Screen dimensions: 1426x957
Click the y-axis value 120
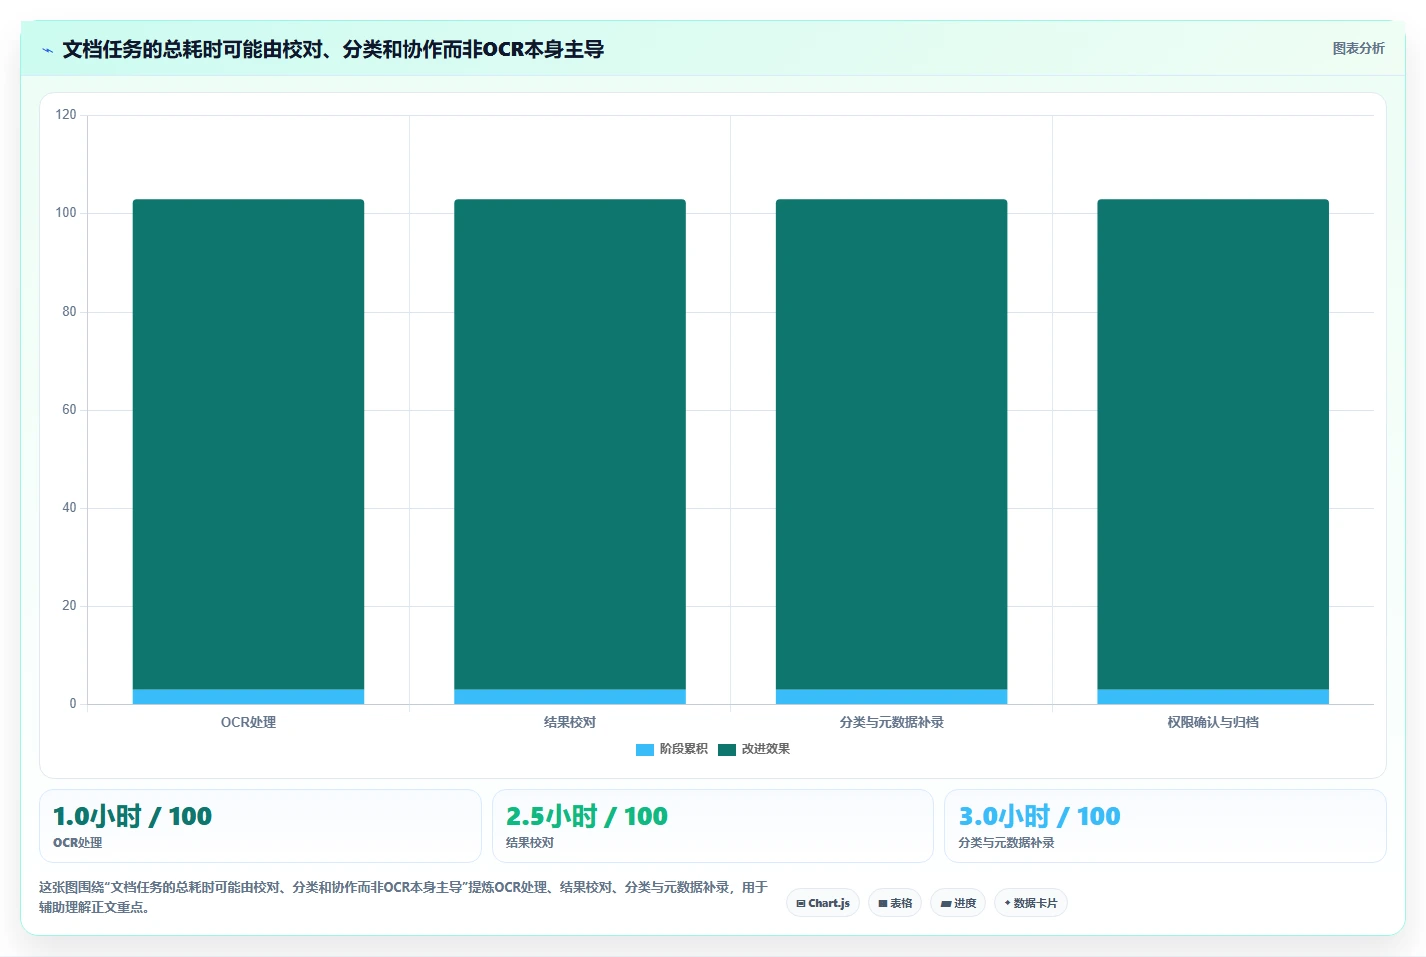66,115
